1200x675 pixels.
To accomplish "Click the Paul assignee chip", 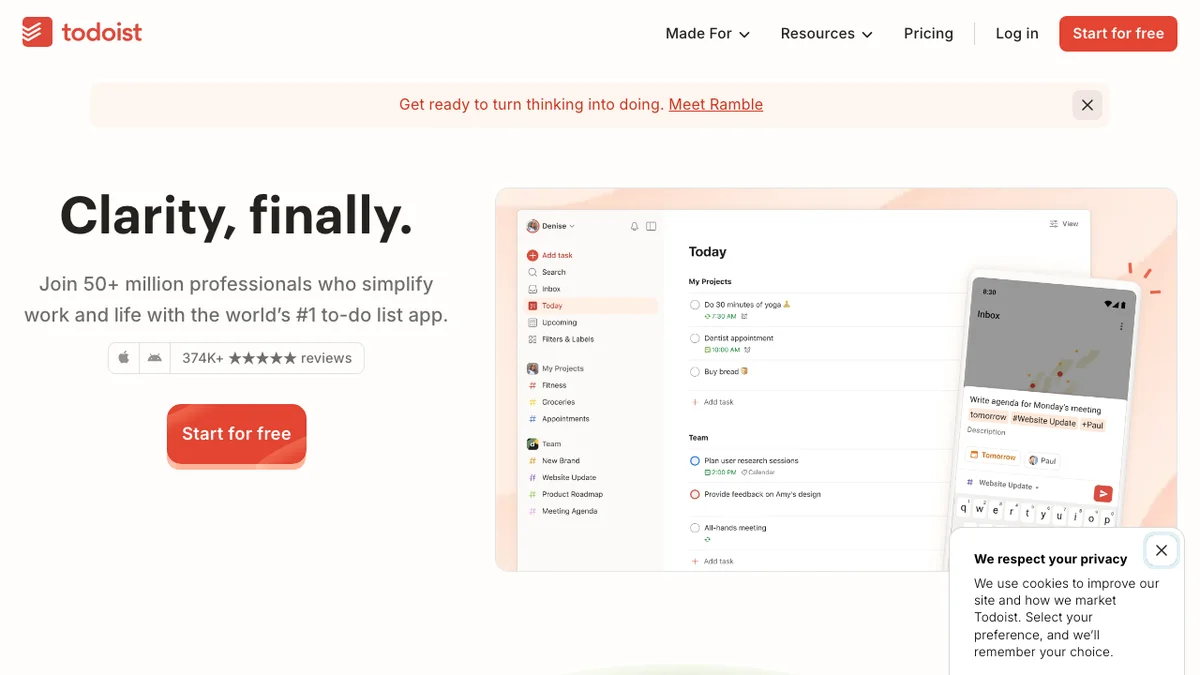I will click(1043, 461).
